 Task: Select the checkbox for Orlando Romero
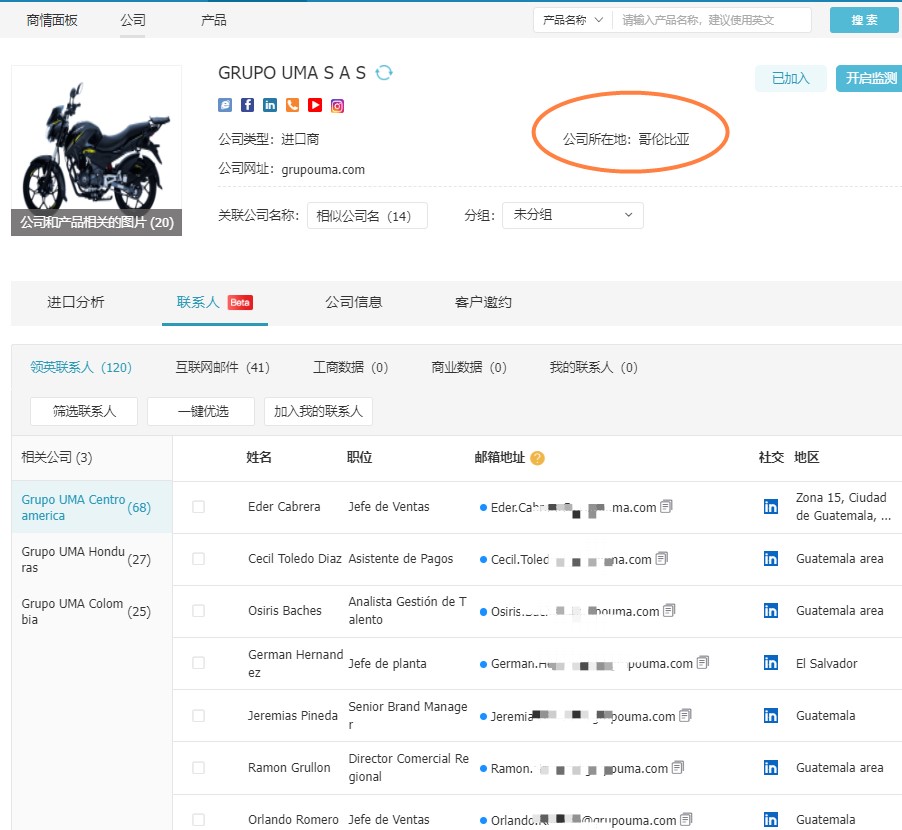pyautogui.click(x=198, y=820)
